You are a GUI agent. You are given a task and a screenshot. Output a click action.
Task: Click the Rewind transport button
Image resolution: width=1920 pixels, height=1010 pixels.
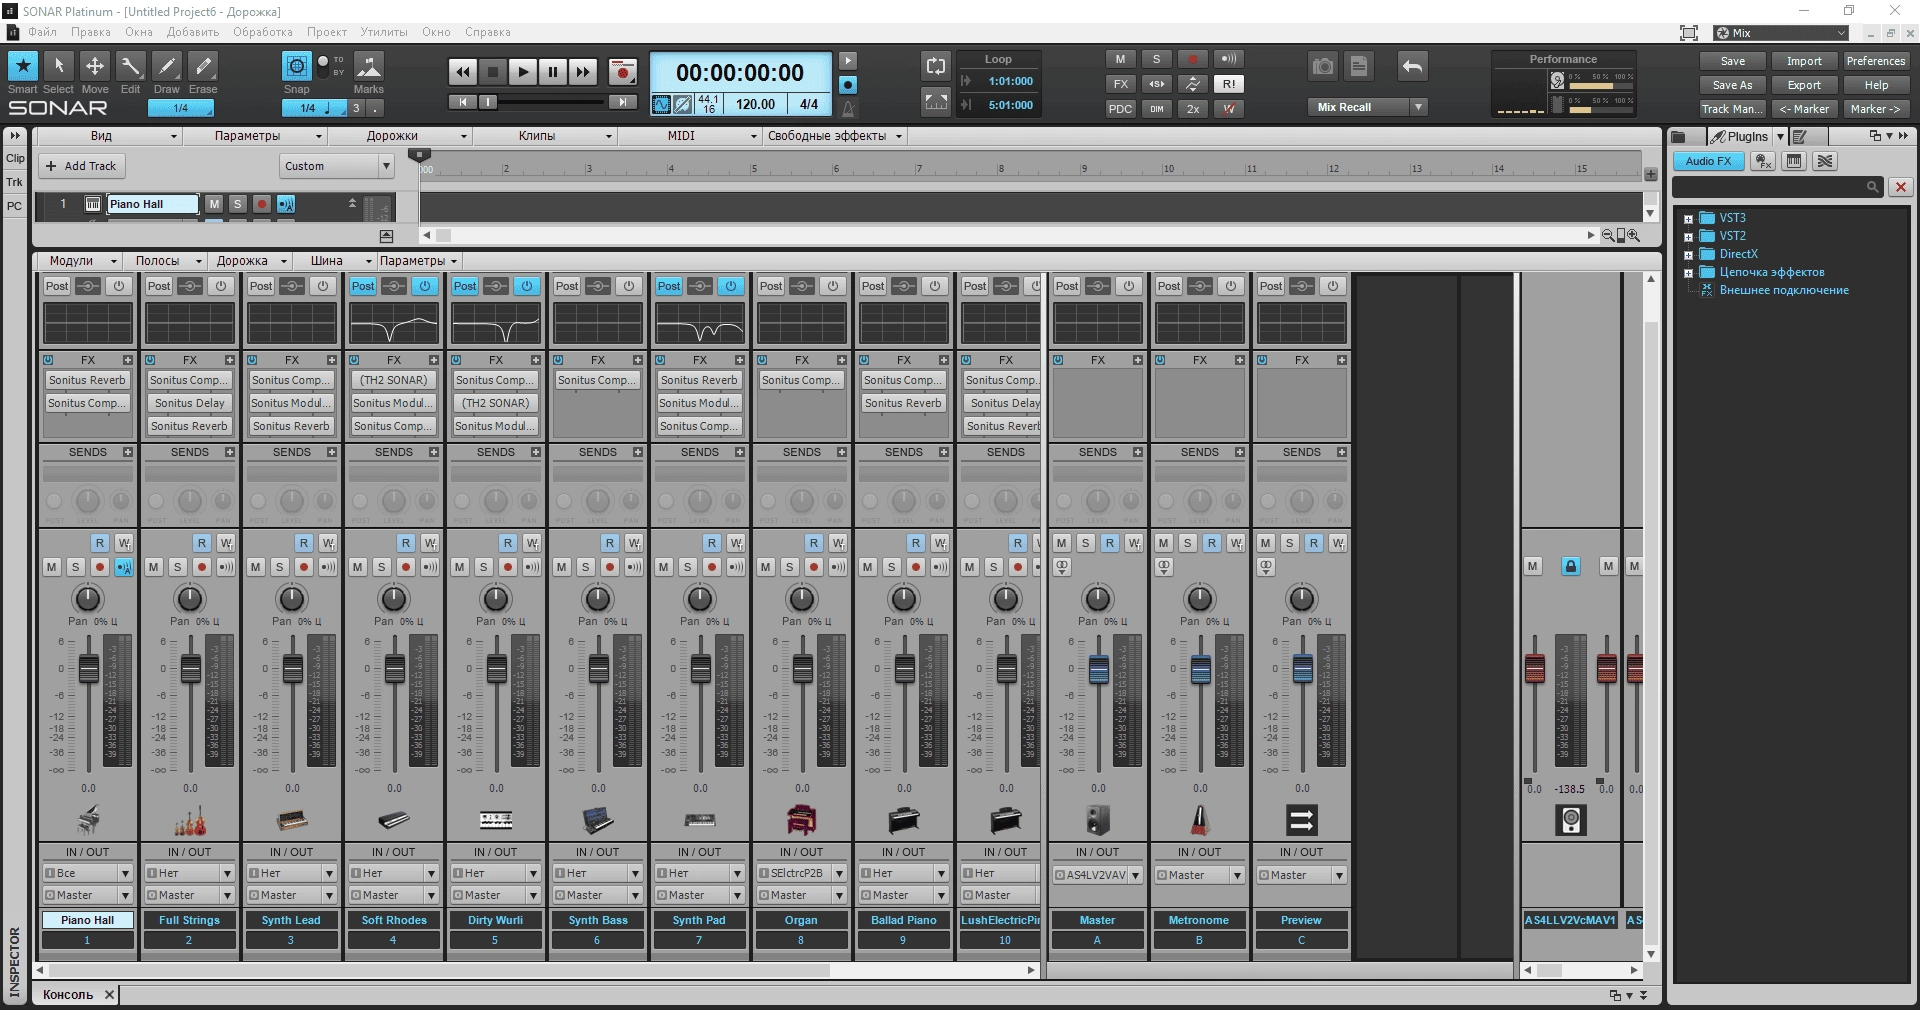[462, 72]
